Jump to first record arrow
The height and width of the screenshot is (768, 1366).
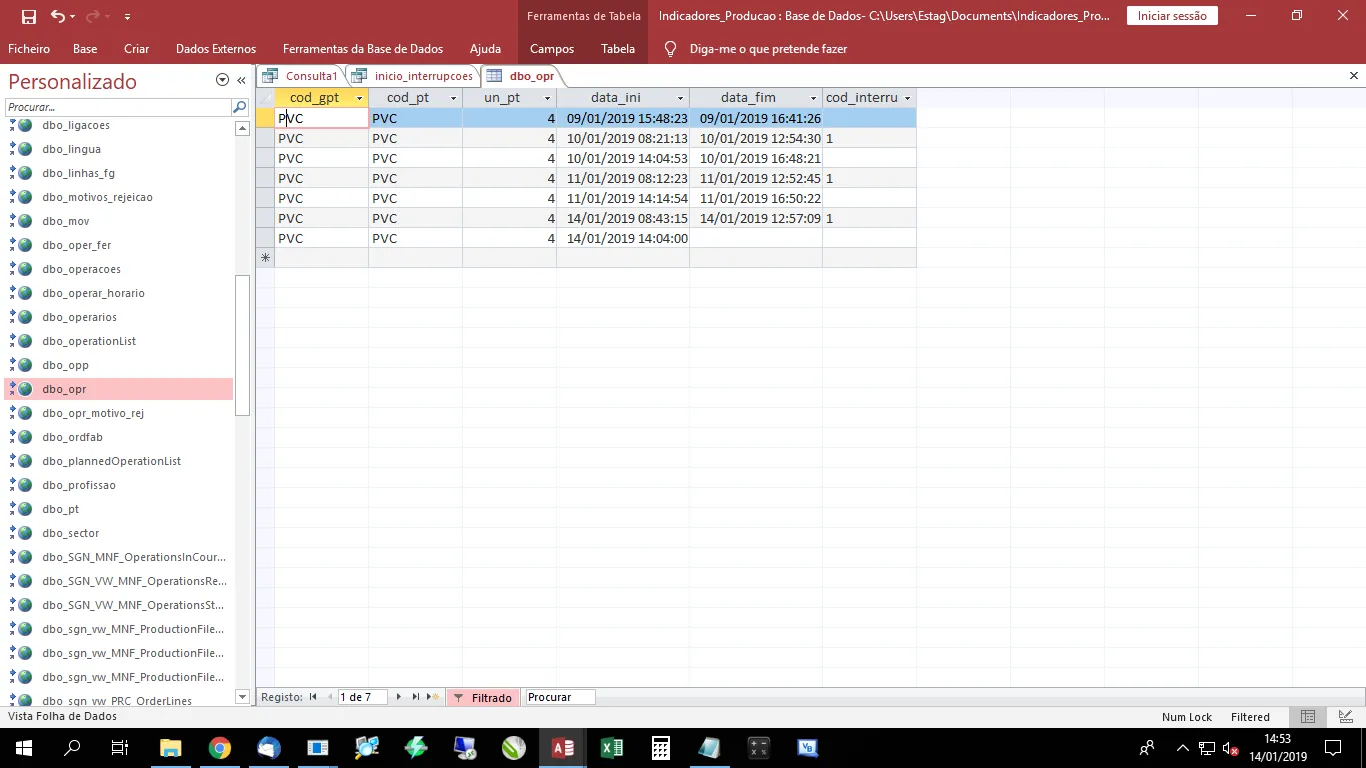(x=313, y=697)
